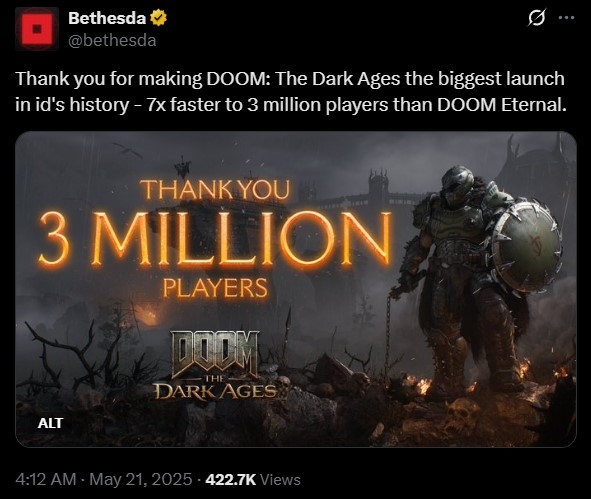Click the skull at image bottom right
Viewport: 591px width, 499px height.
[460, 415]
